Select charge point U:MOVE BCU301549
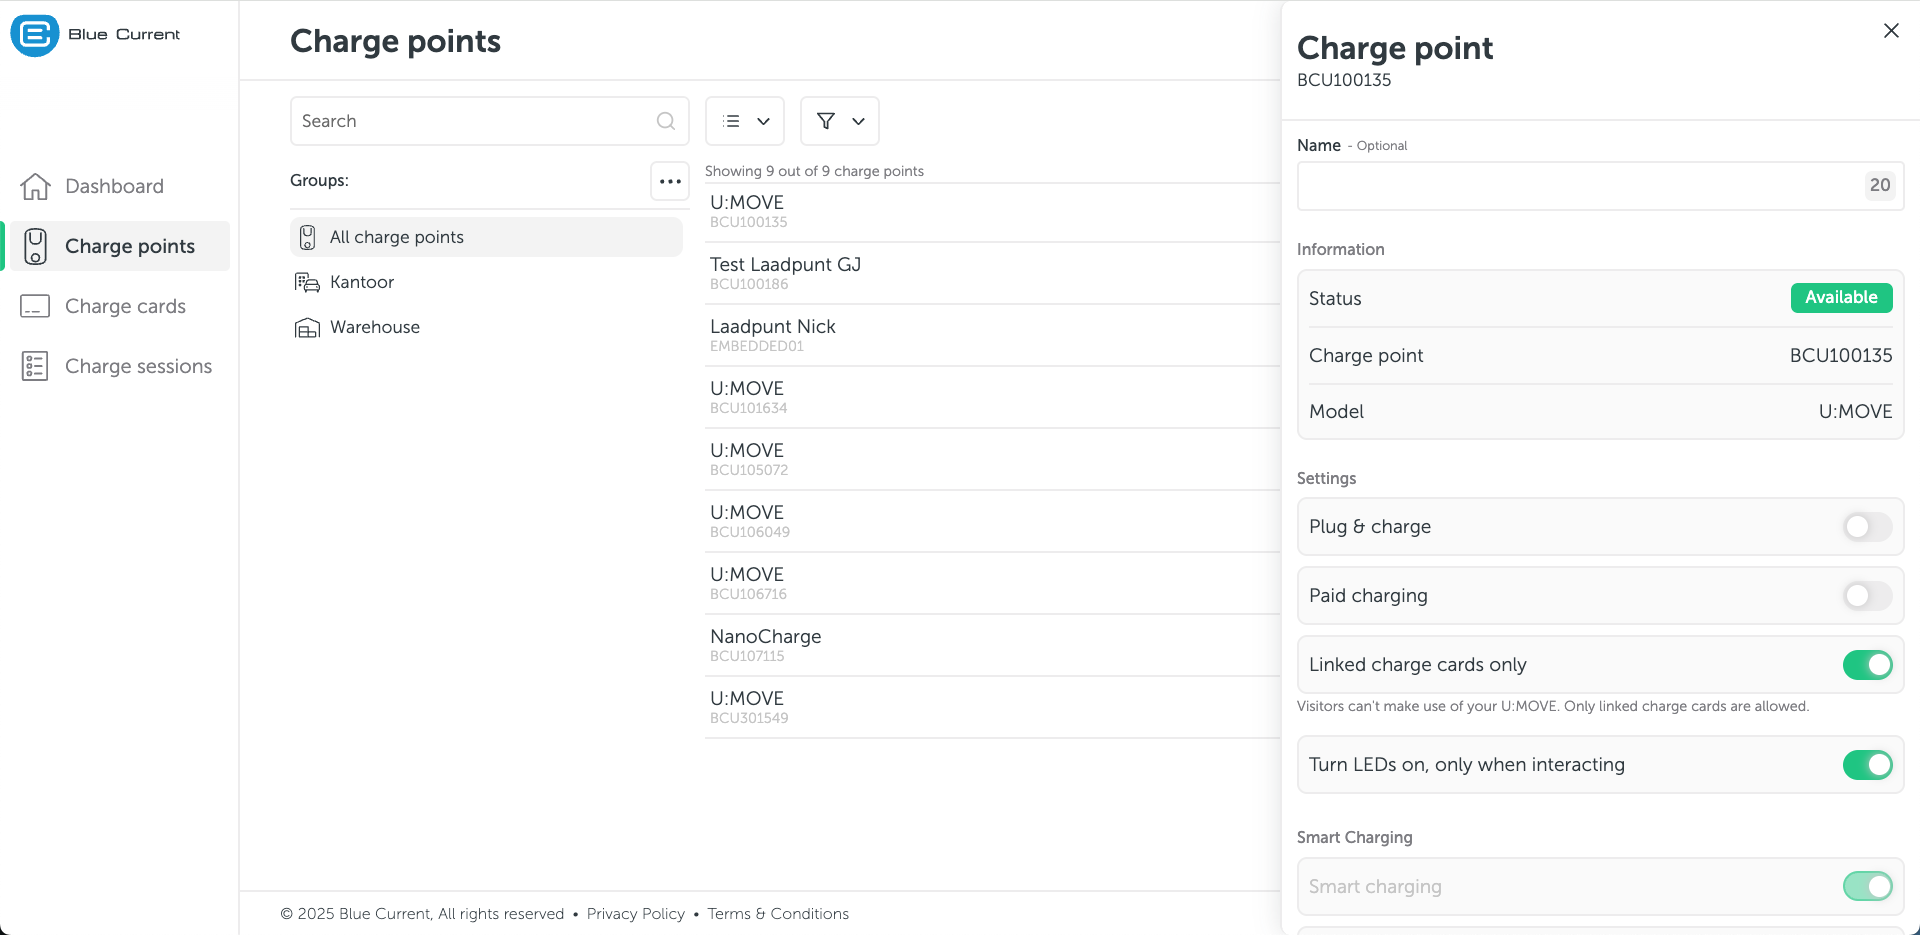Screen dimensions: 1920x935 (992, 708)
